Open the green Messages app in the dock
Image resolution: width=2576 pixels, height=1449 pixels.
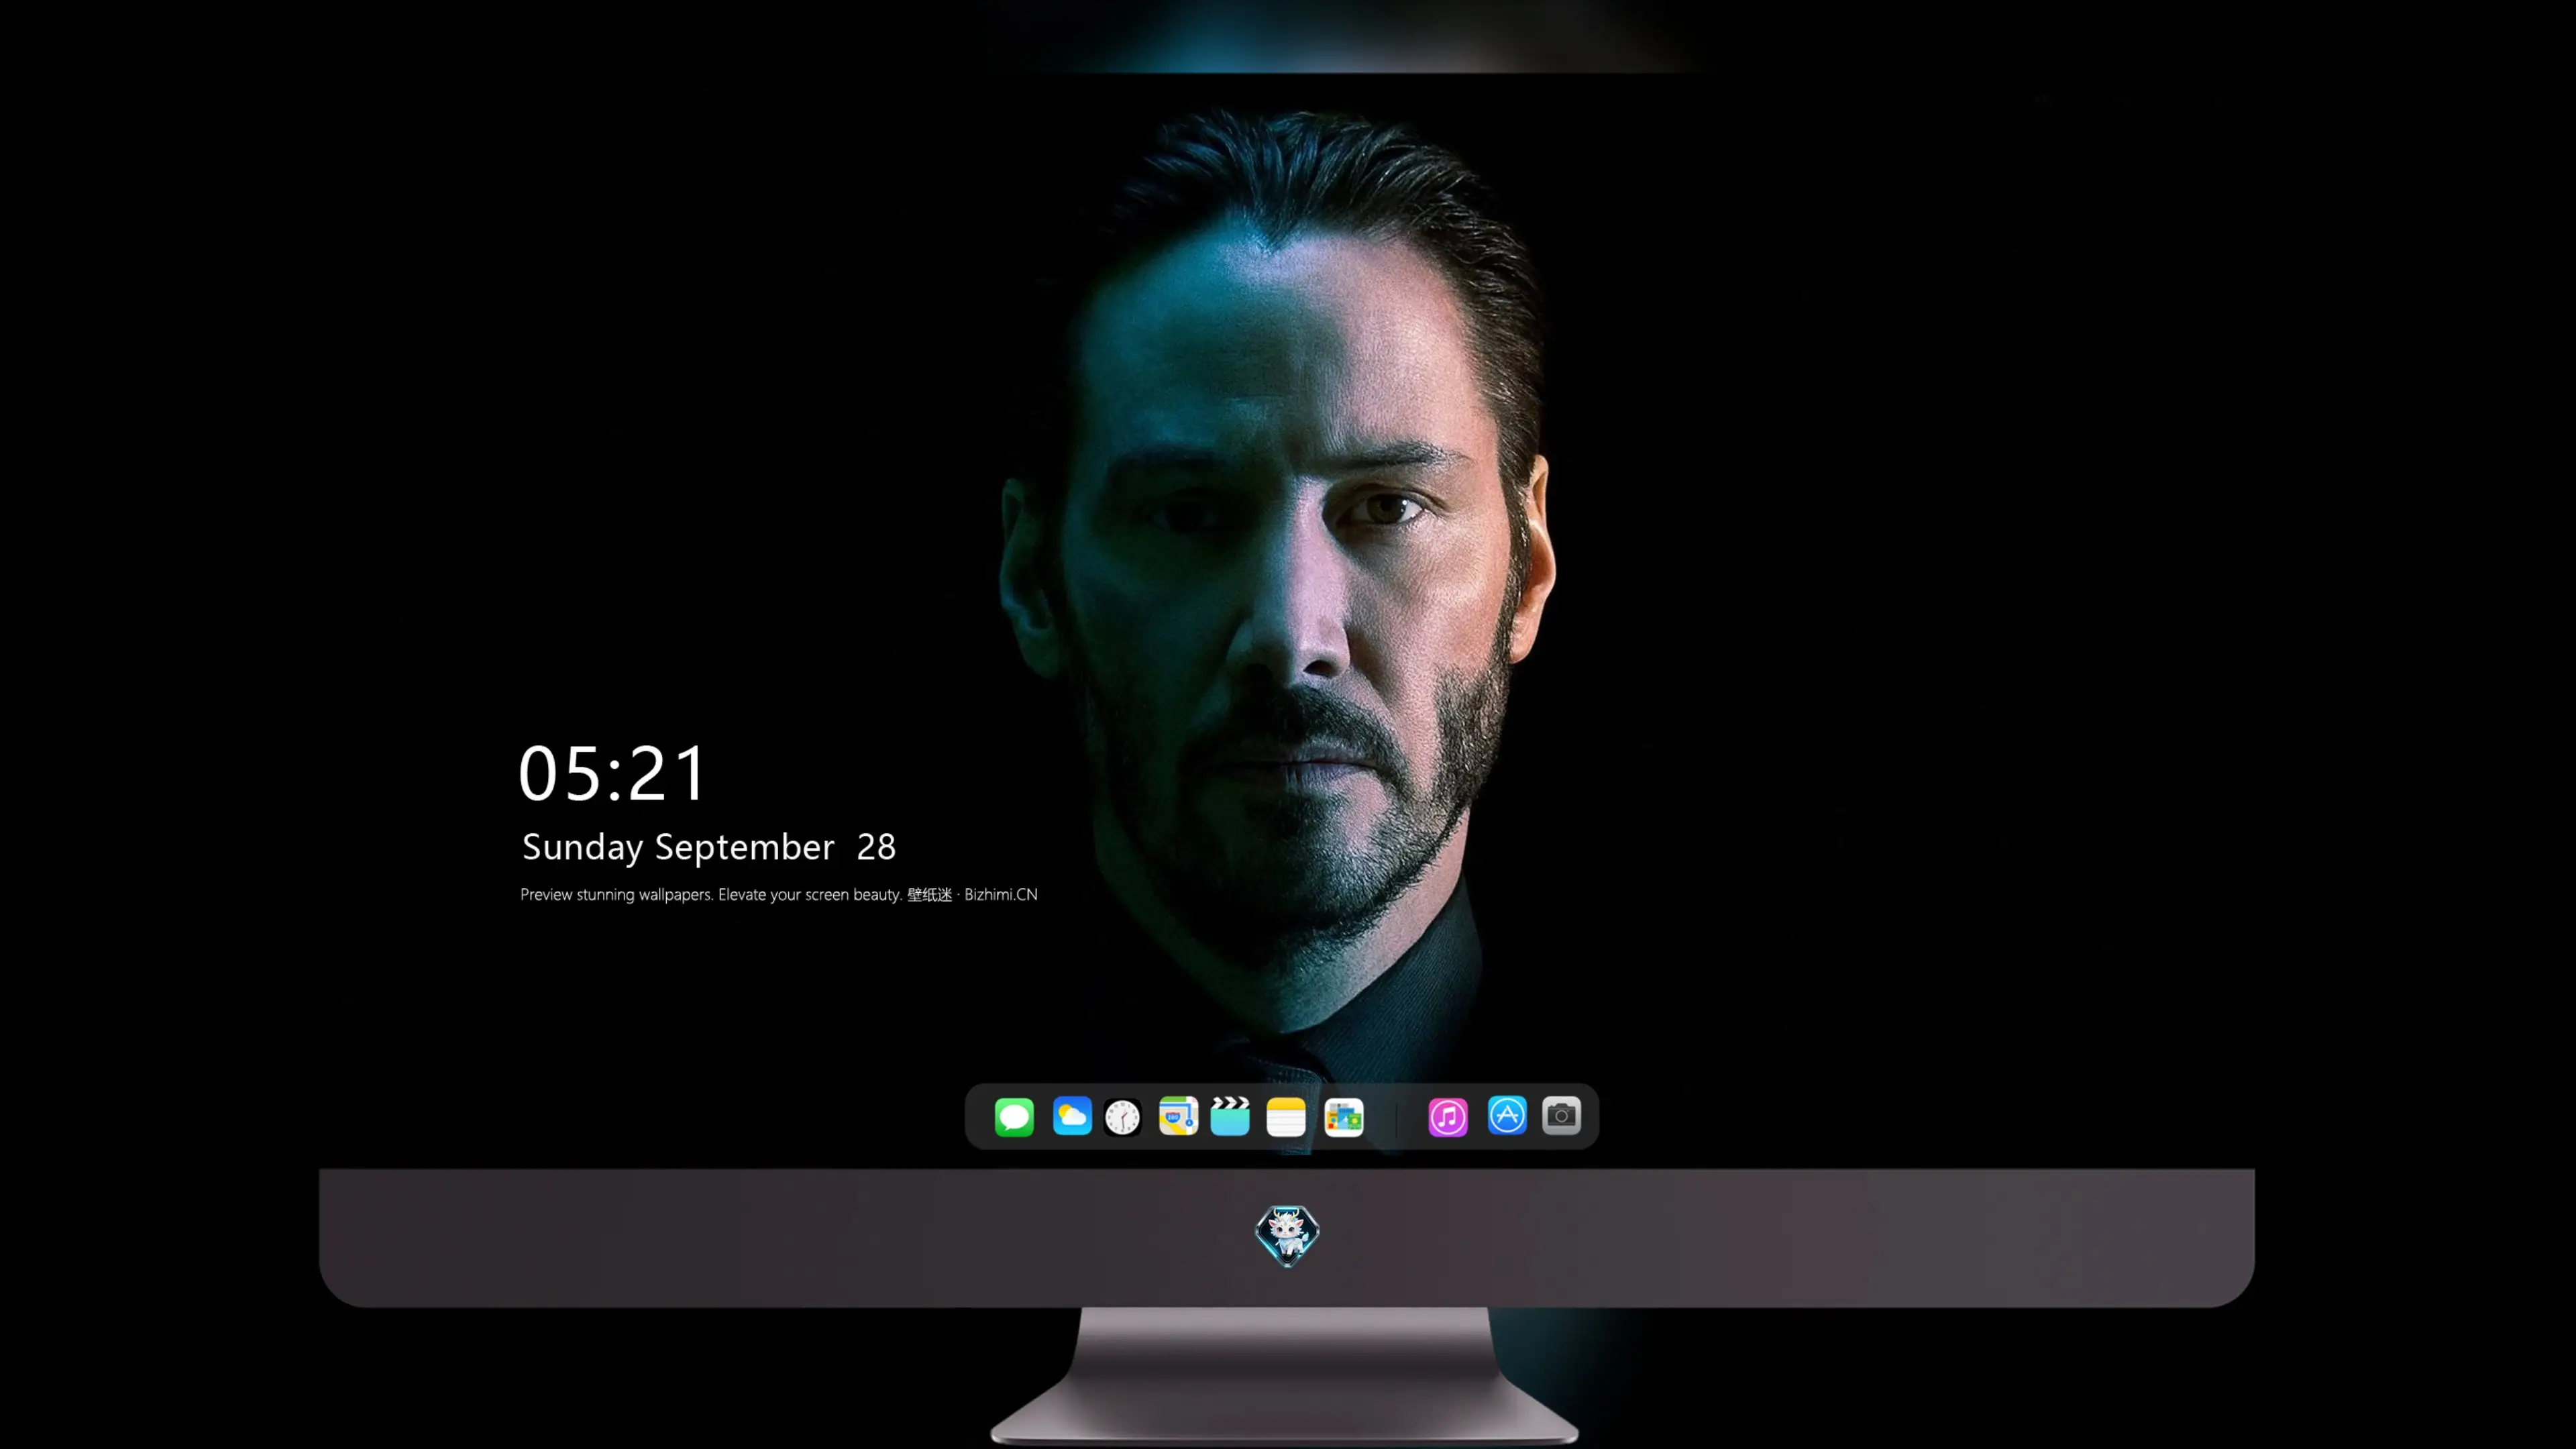[1014, 1116]
